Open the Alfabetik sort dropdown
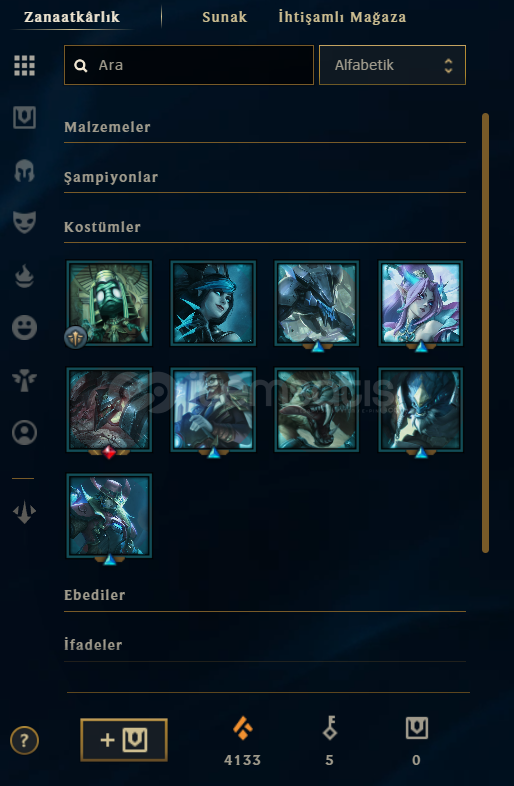This screenshot has height=786, width=514. [392, 65]
